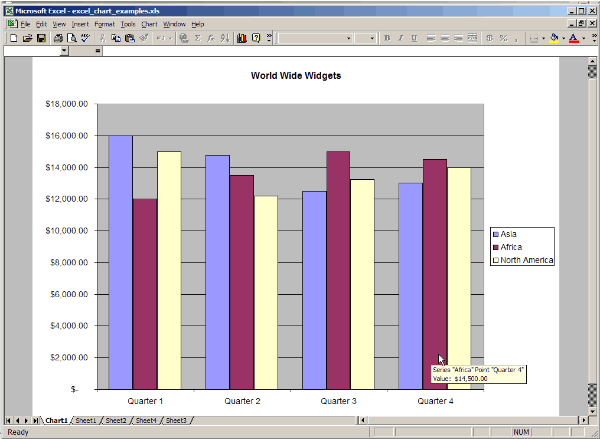This screenshot has height=439, width=600.
Task: Click the Print icon in the toolbar
Action: 59,38
